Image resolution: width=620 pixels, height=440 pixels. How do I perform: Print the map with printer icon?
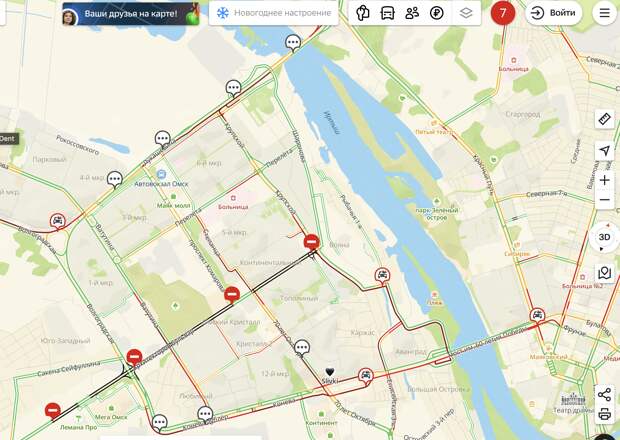[604, 414]
